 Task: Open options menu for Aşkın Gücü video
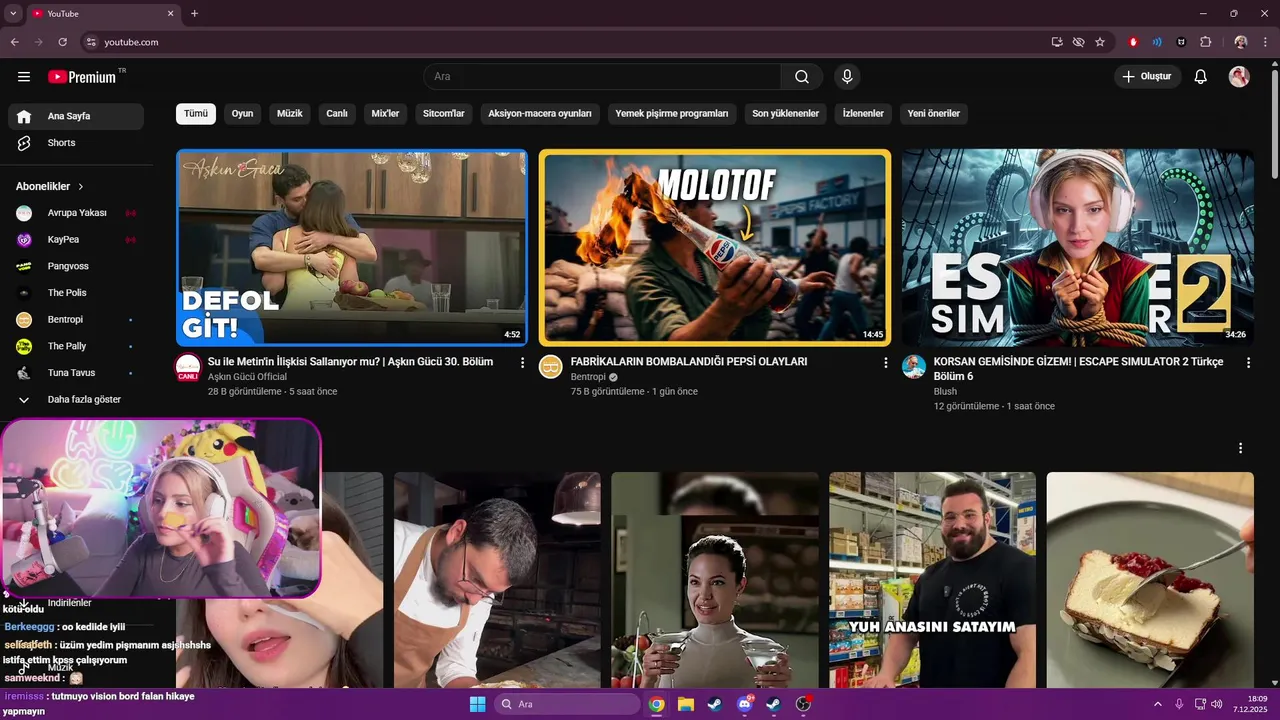pyautogui.click(x=522, y=363)
